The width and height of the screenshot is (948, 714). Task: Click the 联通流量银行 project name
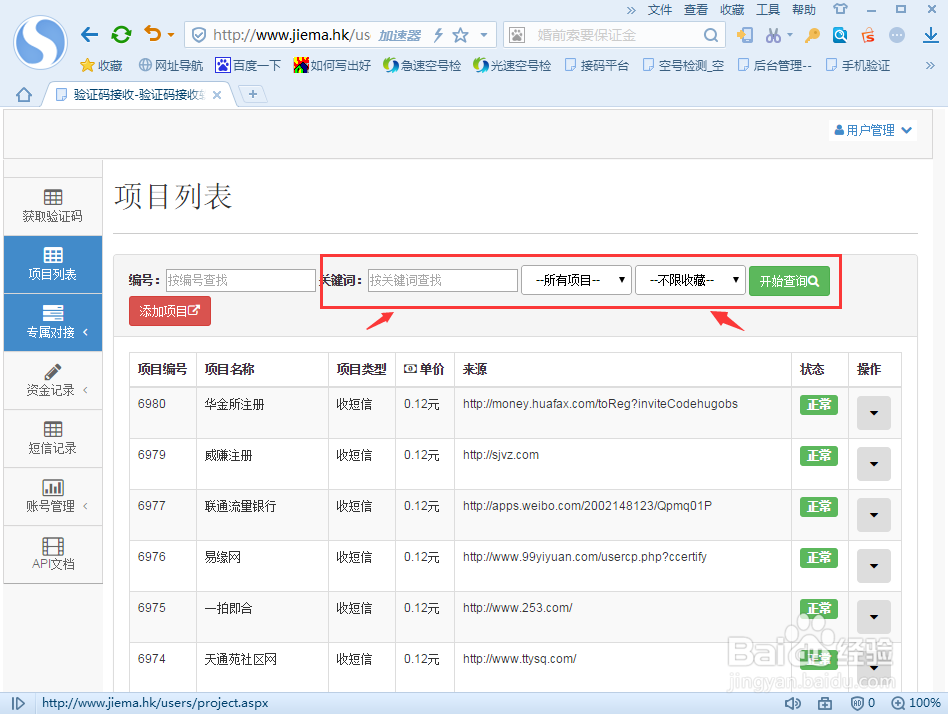coord(241,506)
